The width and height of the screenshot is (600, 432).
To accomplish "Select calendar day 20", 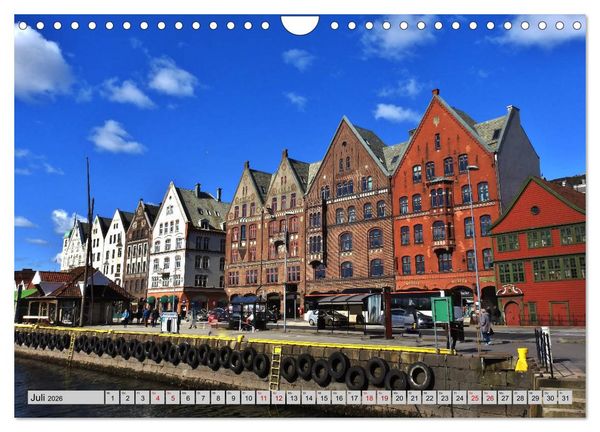I will [x=399, y=398].
